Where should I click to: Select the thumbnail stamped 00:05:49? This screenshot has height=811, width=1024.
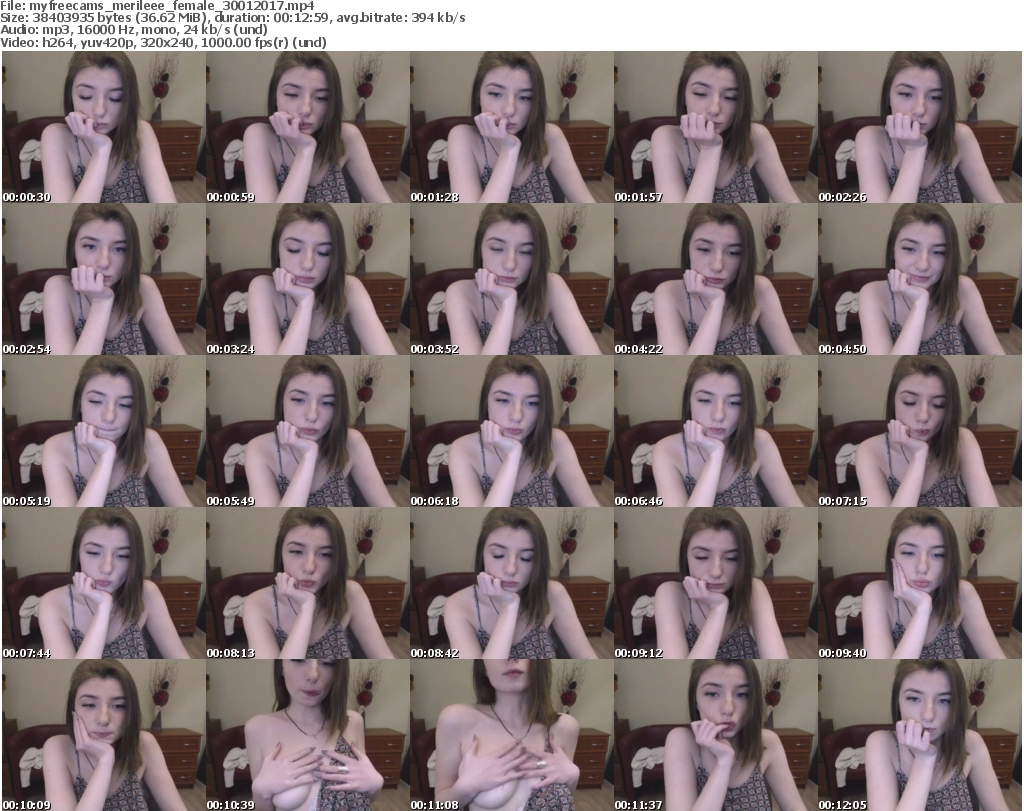click(308, 432)
